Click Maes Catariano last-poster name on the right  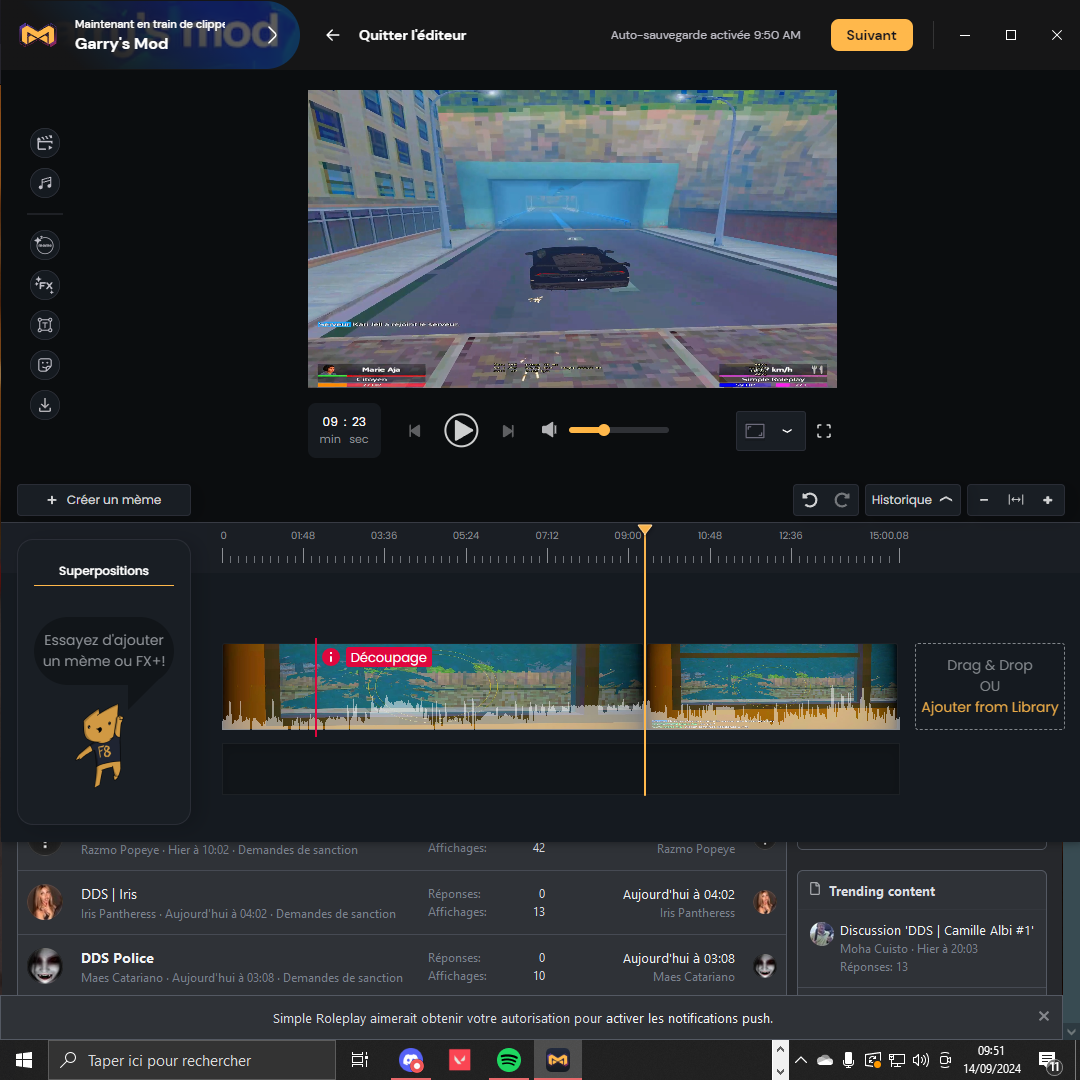click(x=694, y=977)
